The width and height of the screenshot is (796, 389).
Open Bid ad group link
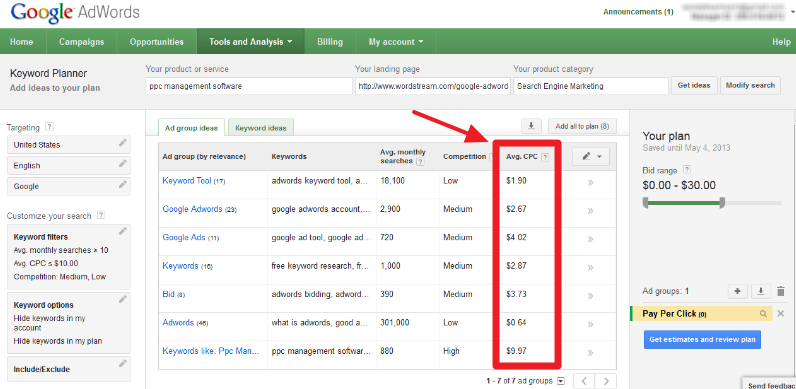(168, 294)
